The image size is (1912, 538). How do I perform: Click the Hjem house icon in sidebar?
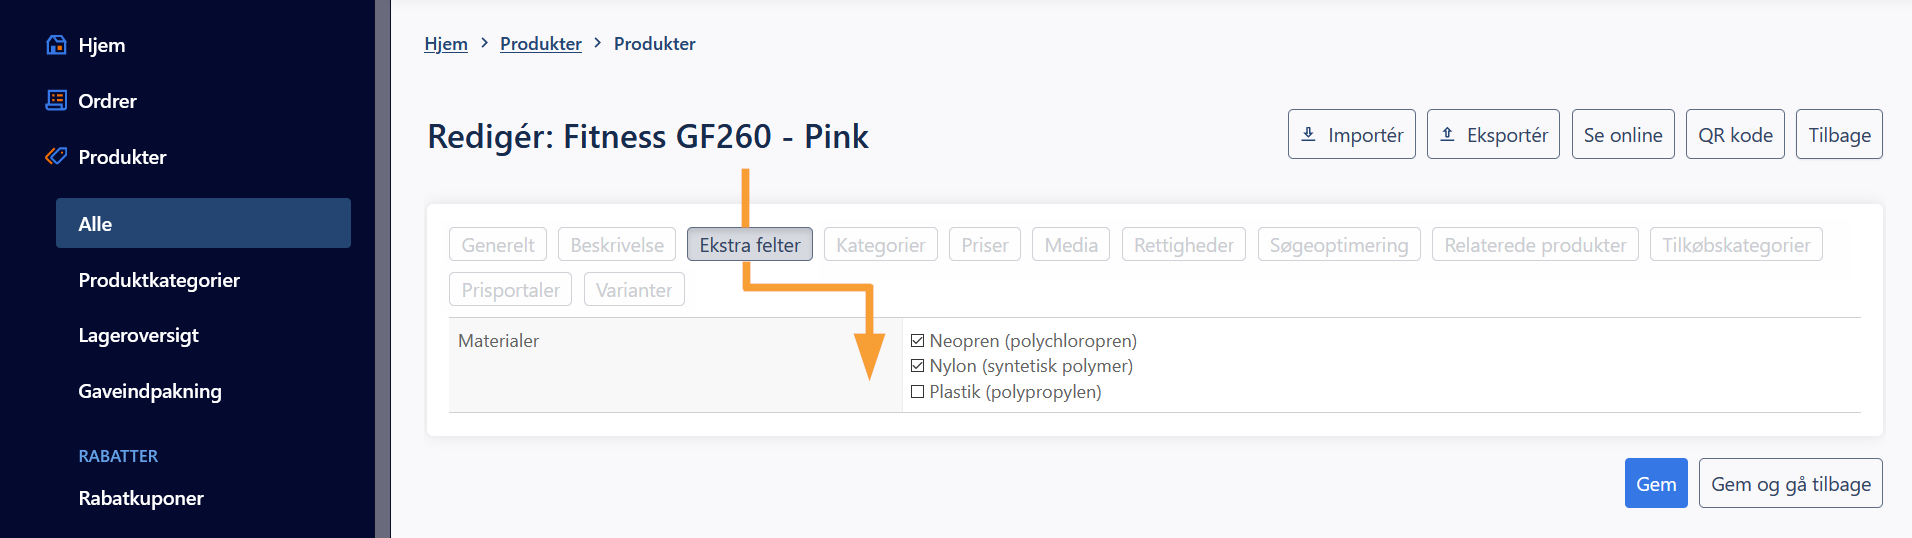click(57, 45)
